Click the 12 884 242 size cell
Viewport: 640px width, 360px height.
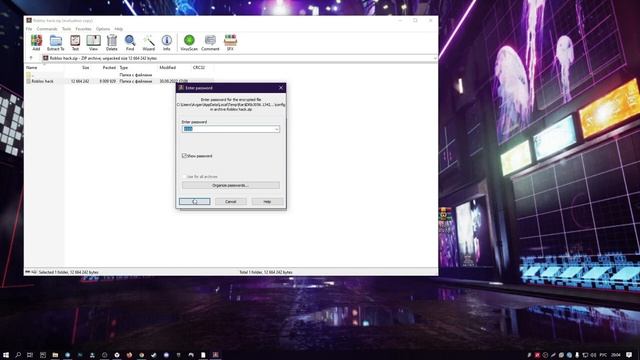tap(80, 81)
